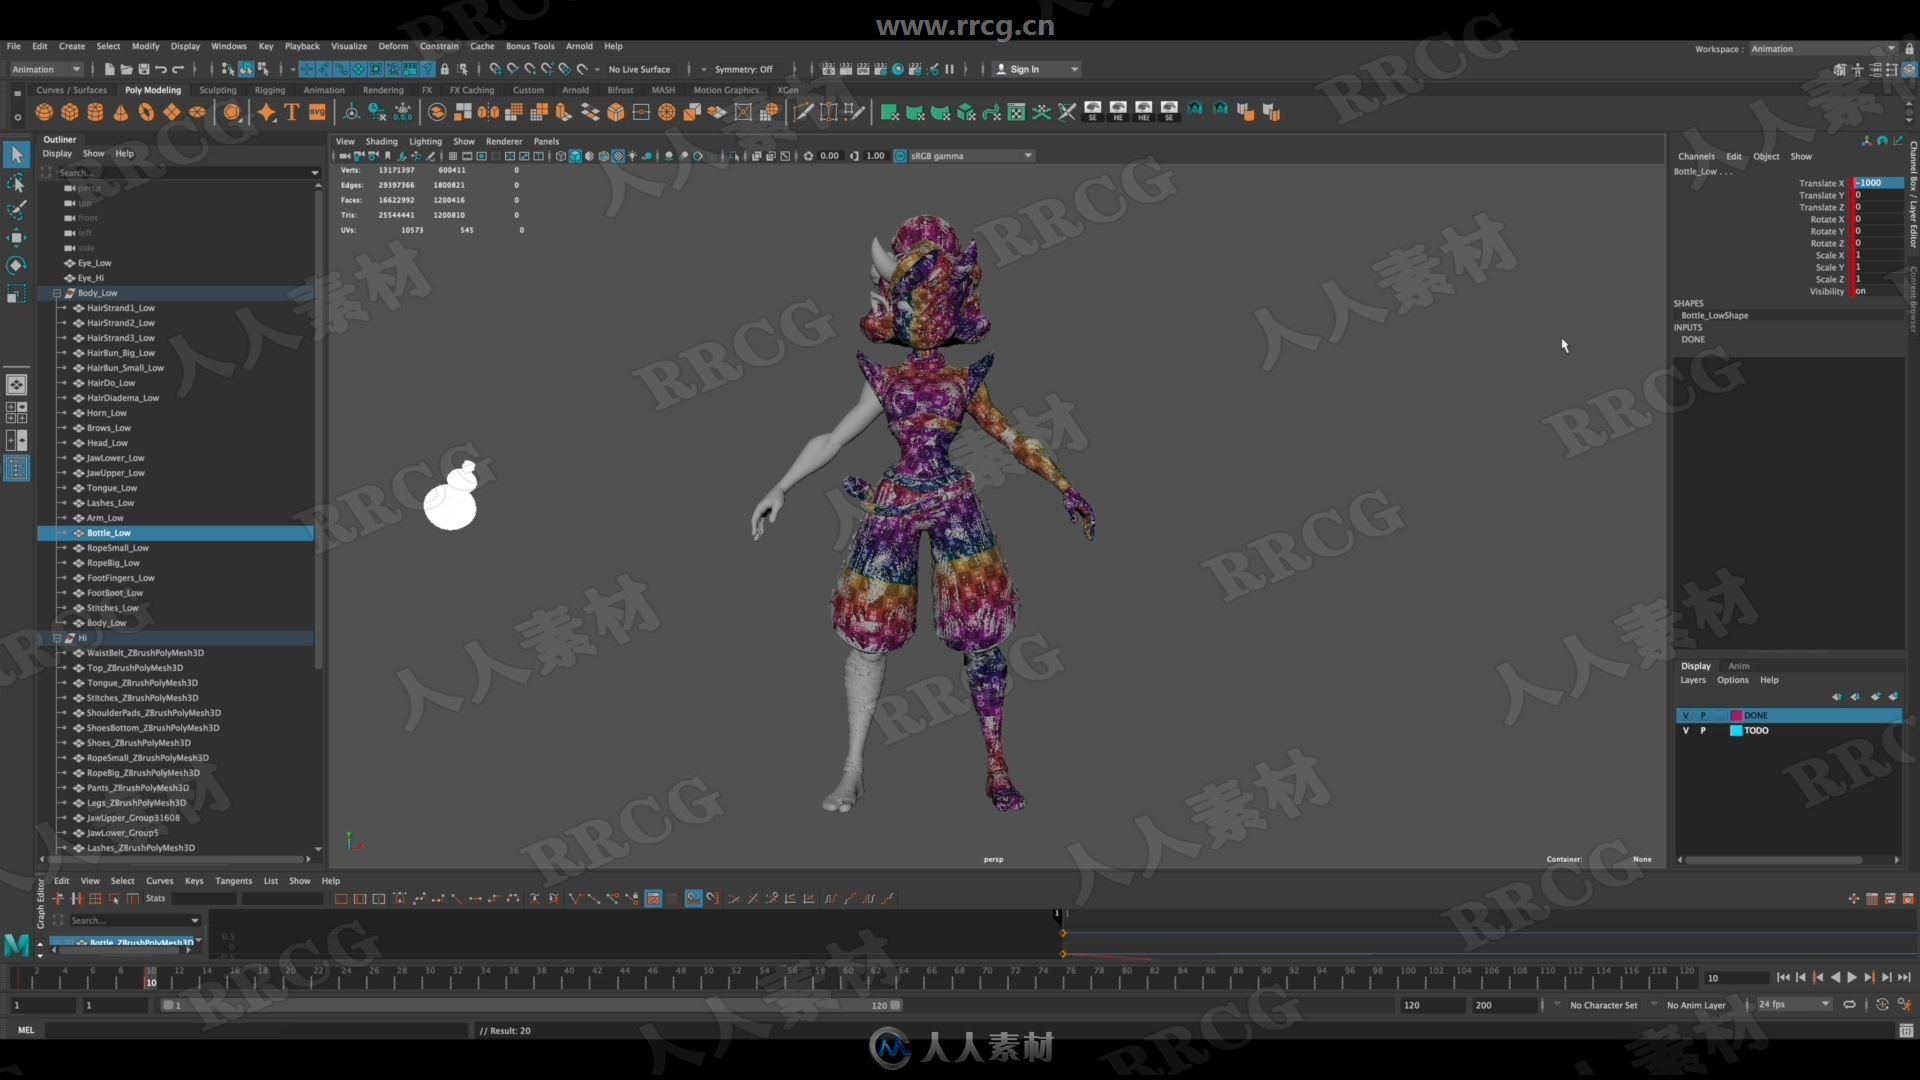Click the Redo arrow in the status line
This screenshot has width=1920, height=1080.
178,69
